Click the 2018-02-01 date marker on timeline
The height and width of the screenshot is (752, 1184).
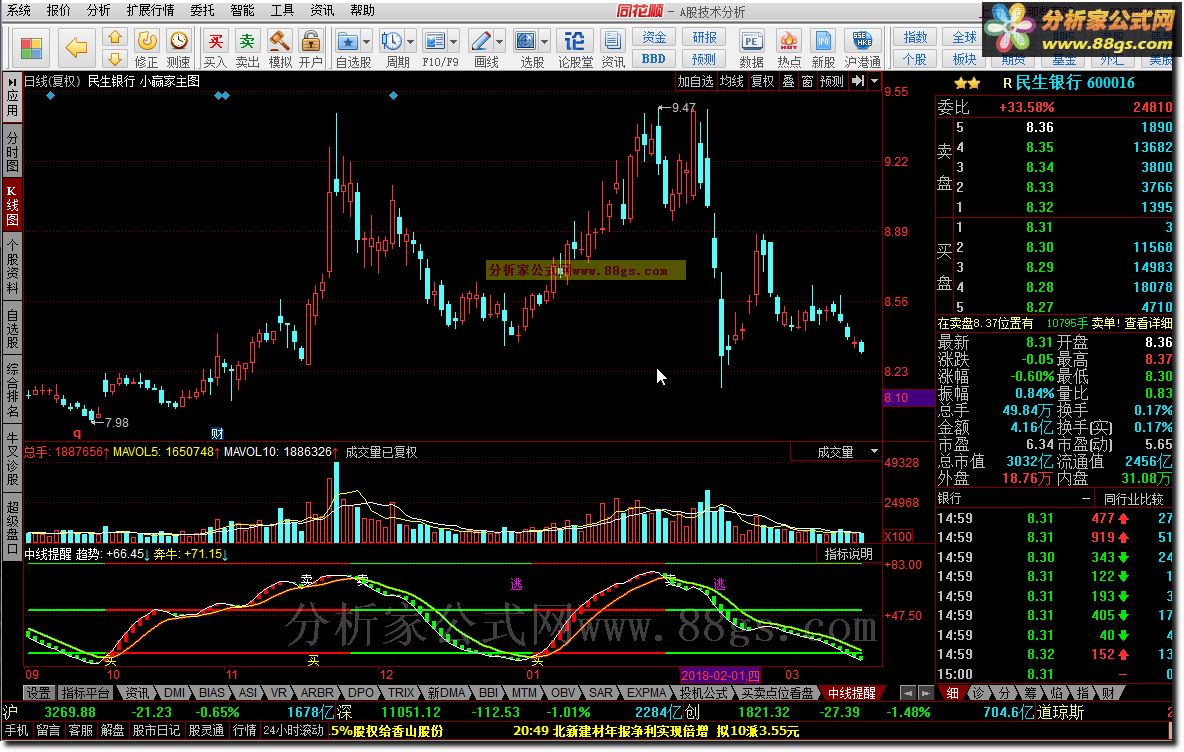720,675
